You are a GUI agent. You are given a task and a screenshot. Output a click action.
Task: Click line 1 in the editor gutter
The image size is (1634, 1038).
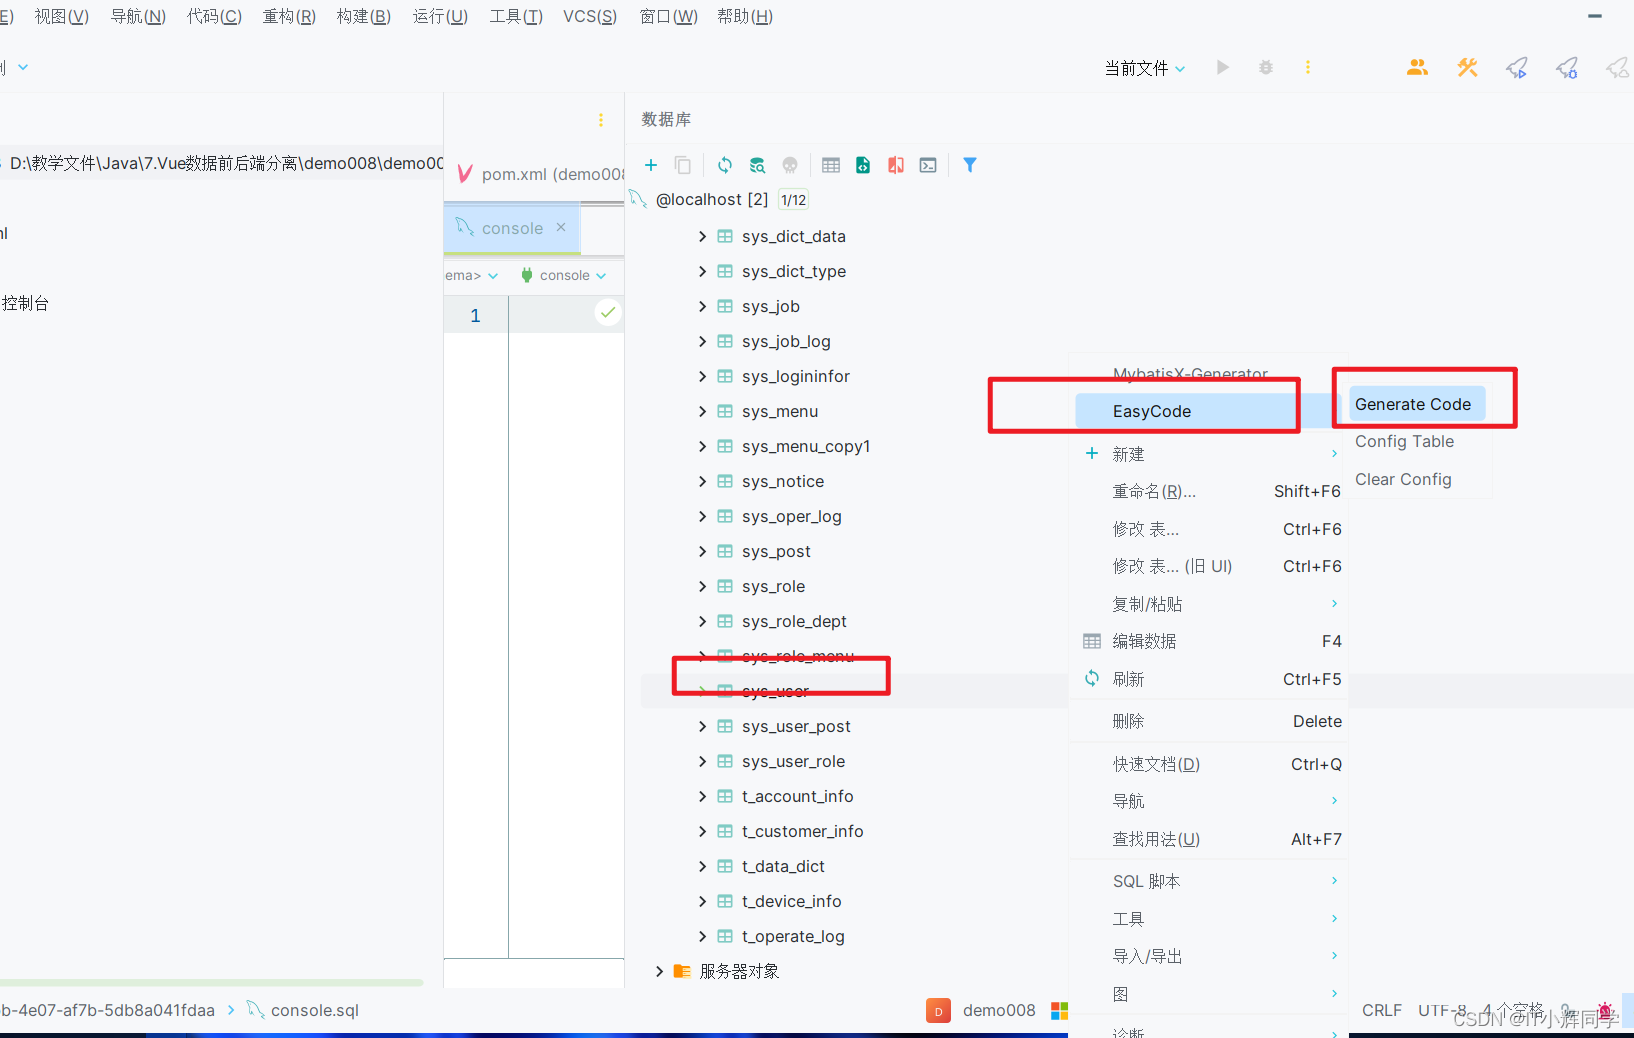click(475, 315)
